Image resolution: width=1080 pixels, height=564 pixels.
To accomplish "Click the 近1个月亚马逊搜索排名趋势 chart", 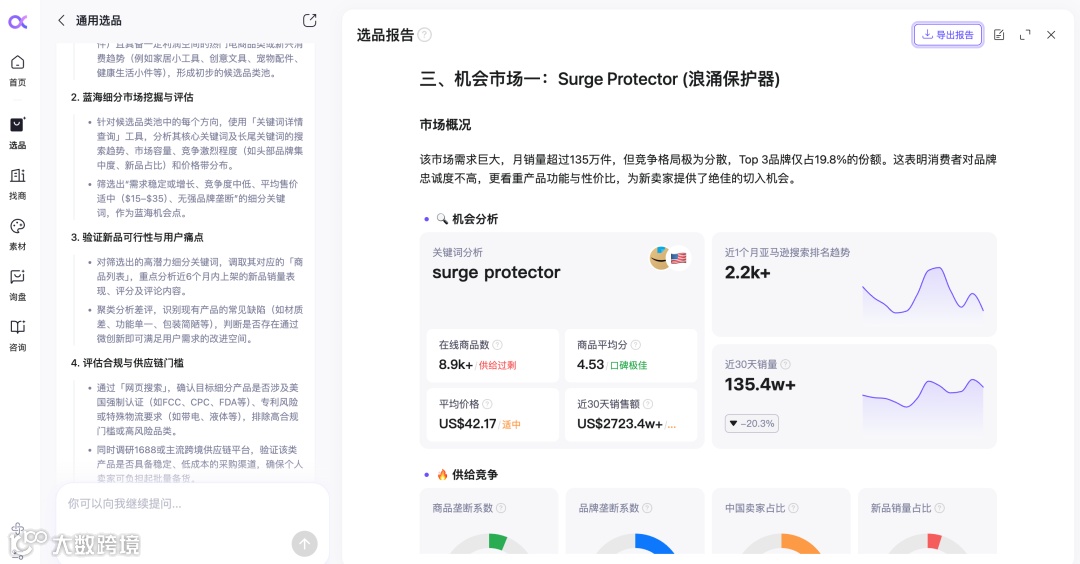I will (x=923, y=292).
